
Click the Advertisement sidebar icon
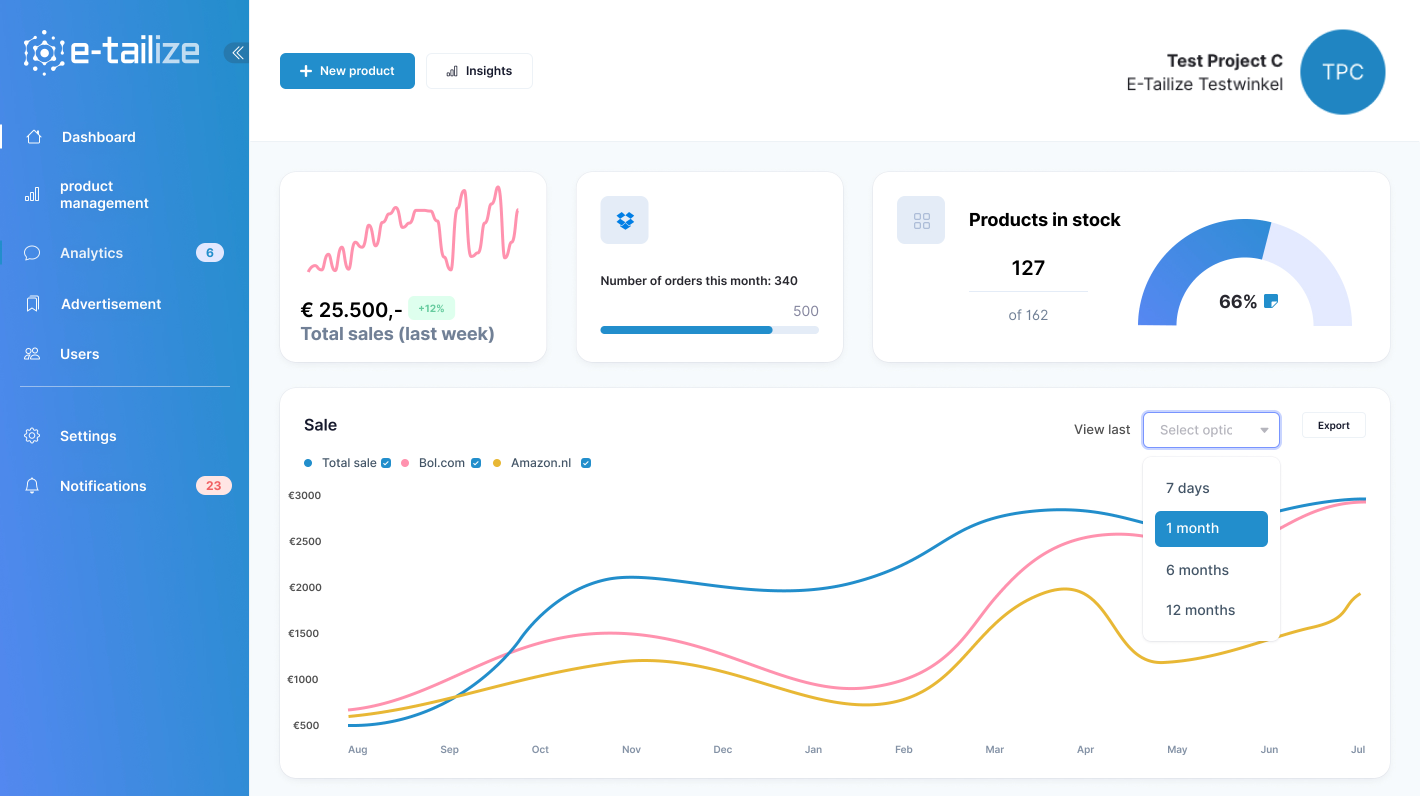tap(31, 304)
